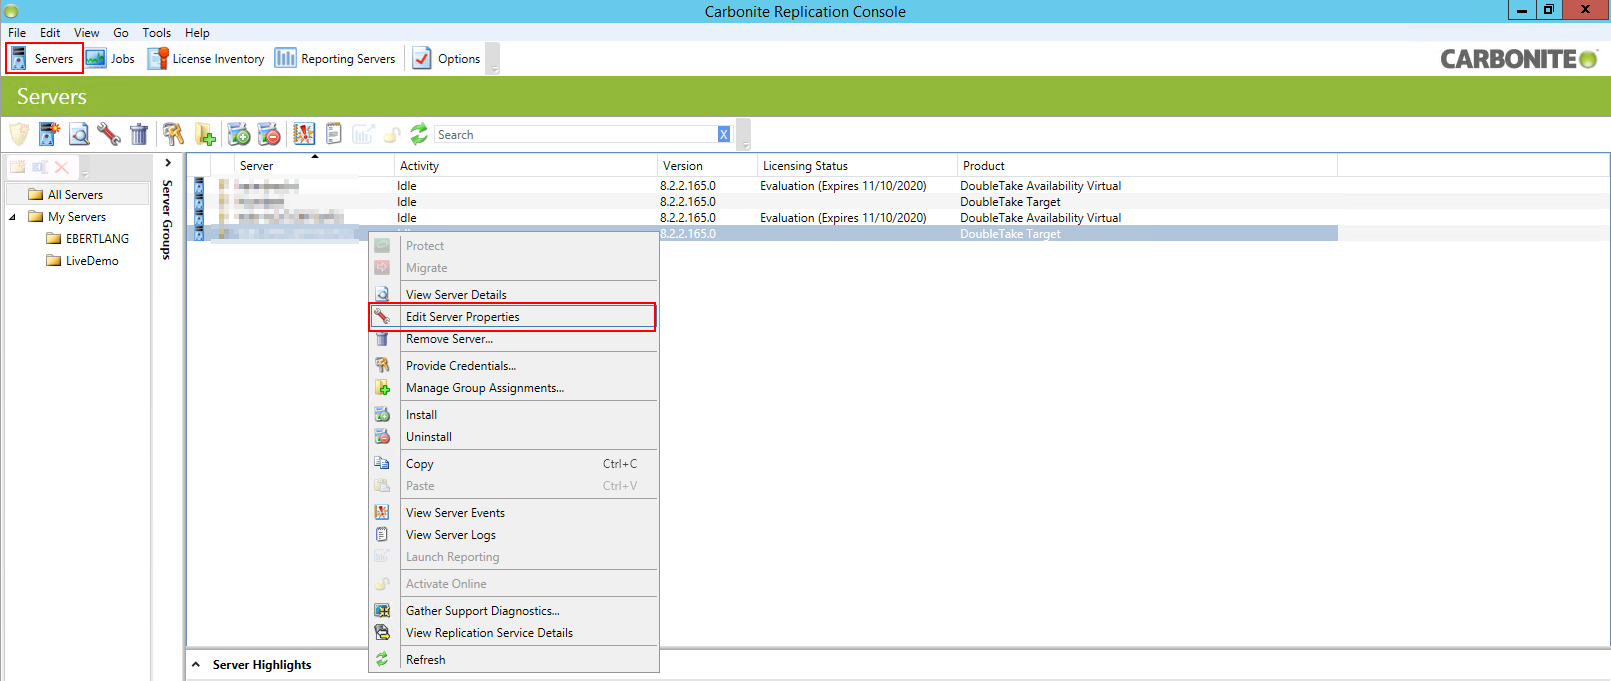The height and width of the screenshot is (681, 1611).
Task: Click the Remove Server trash can toolbar icon
Action: tap(139, 134)
